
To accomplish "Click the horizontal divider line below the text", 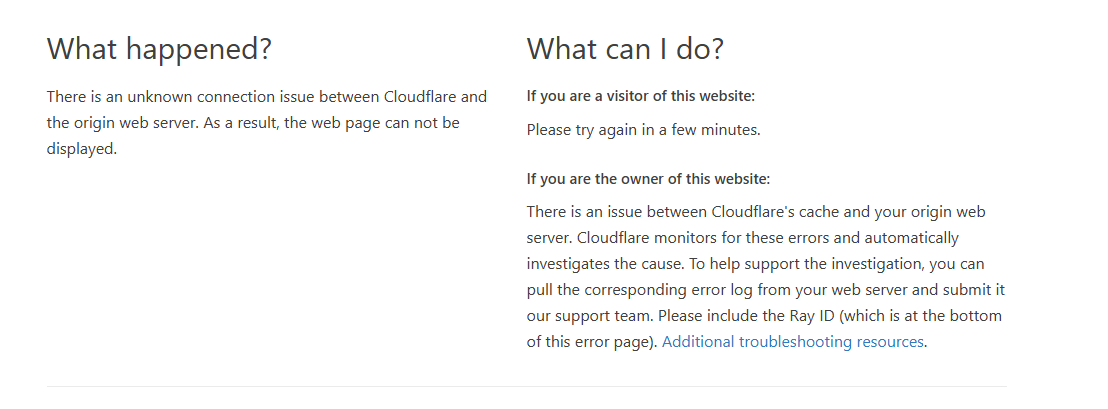I will point(527,386).
